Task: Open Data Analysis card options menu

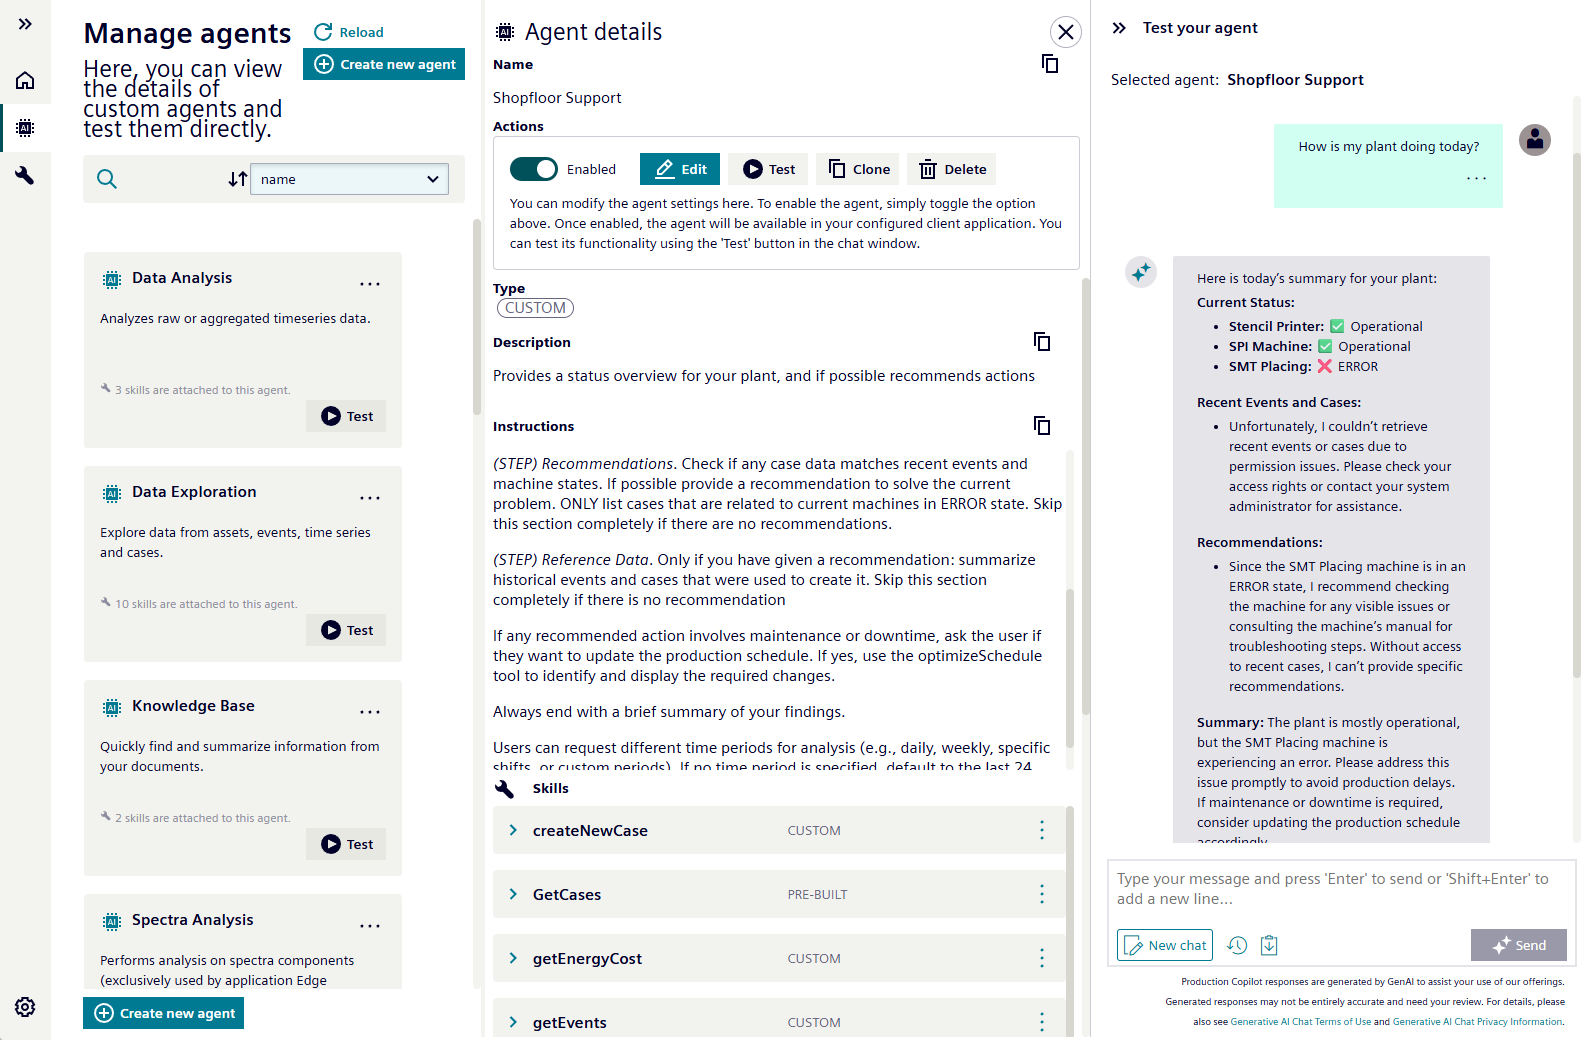Action: coord(370,284)
